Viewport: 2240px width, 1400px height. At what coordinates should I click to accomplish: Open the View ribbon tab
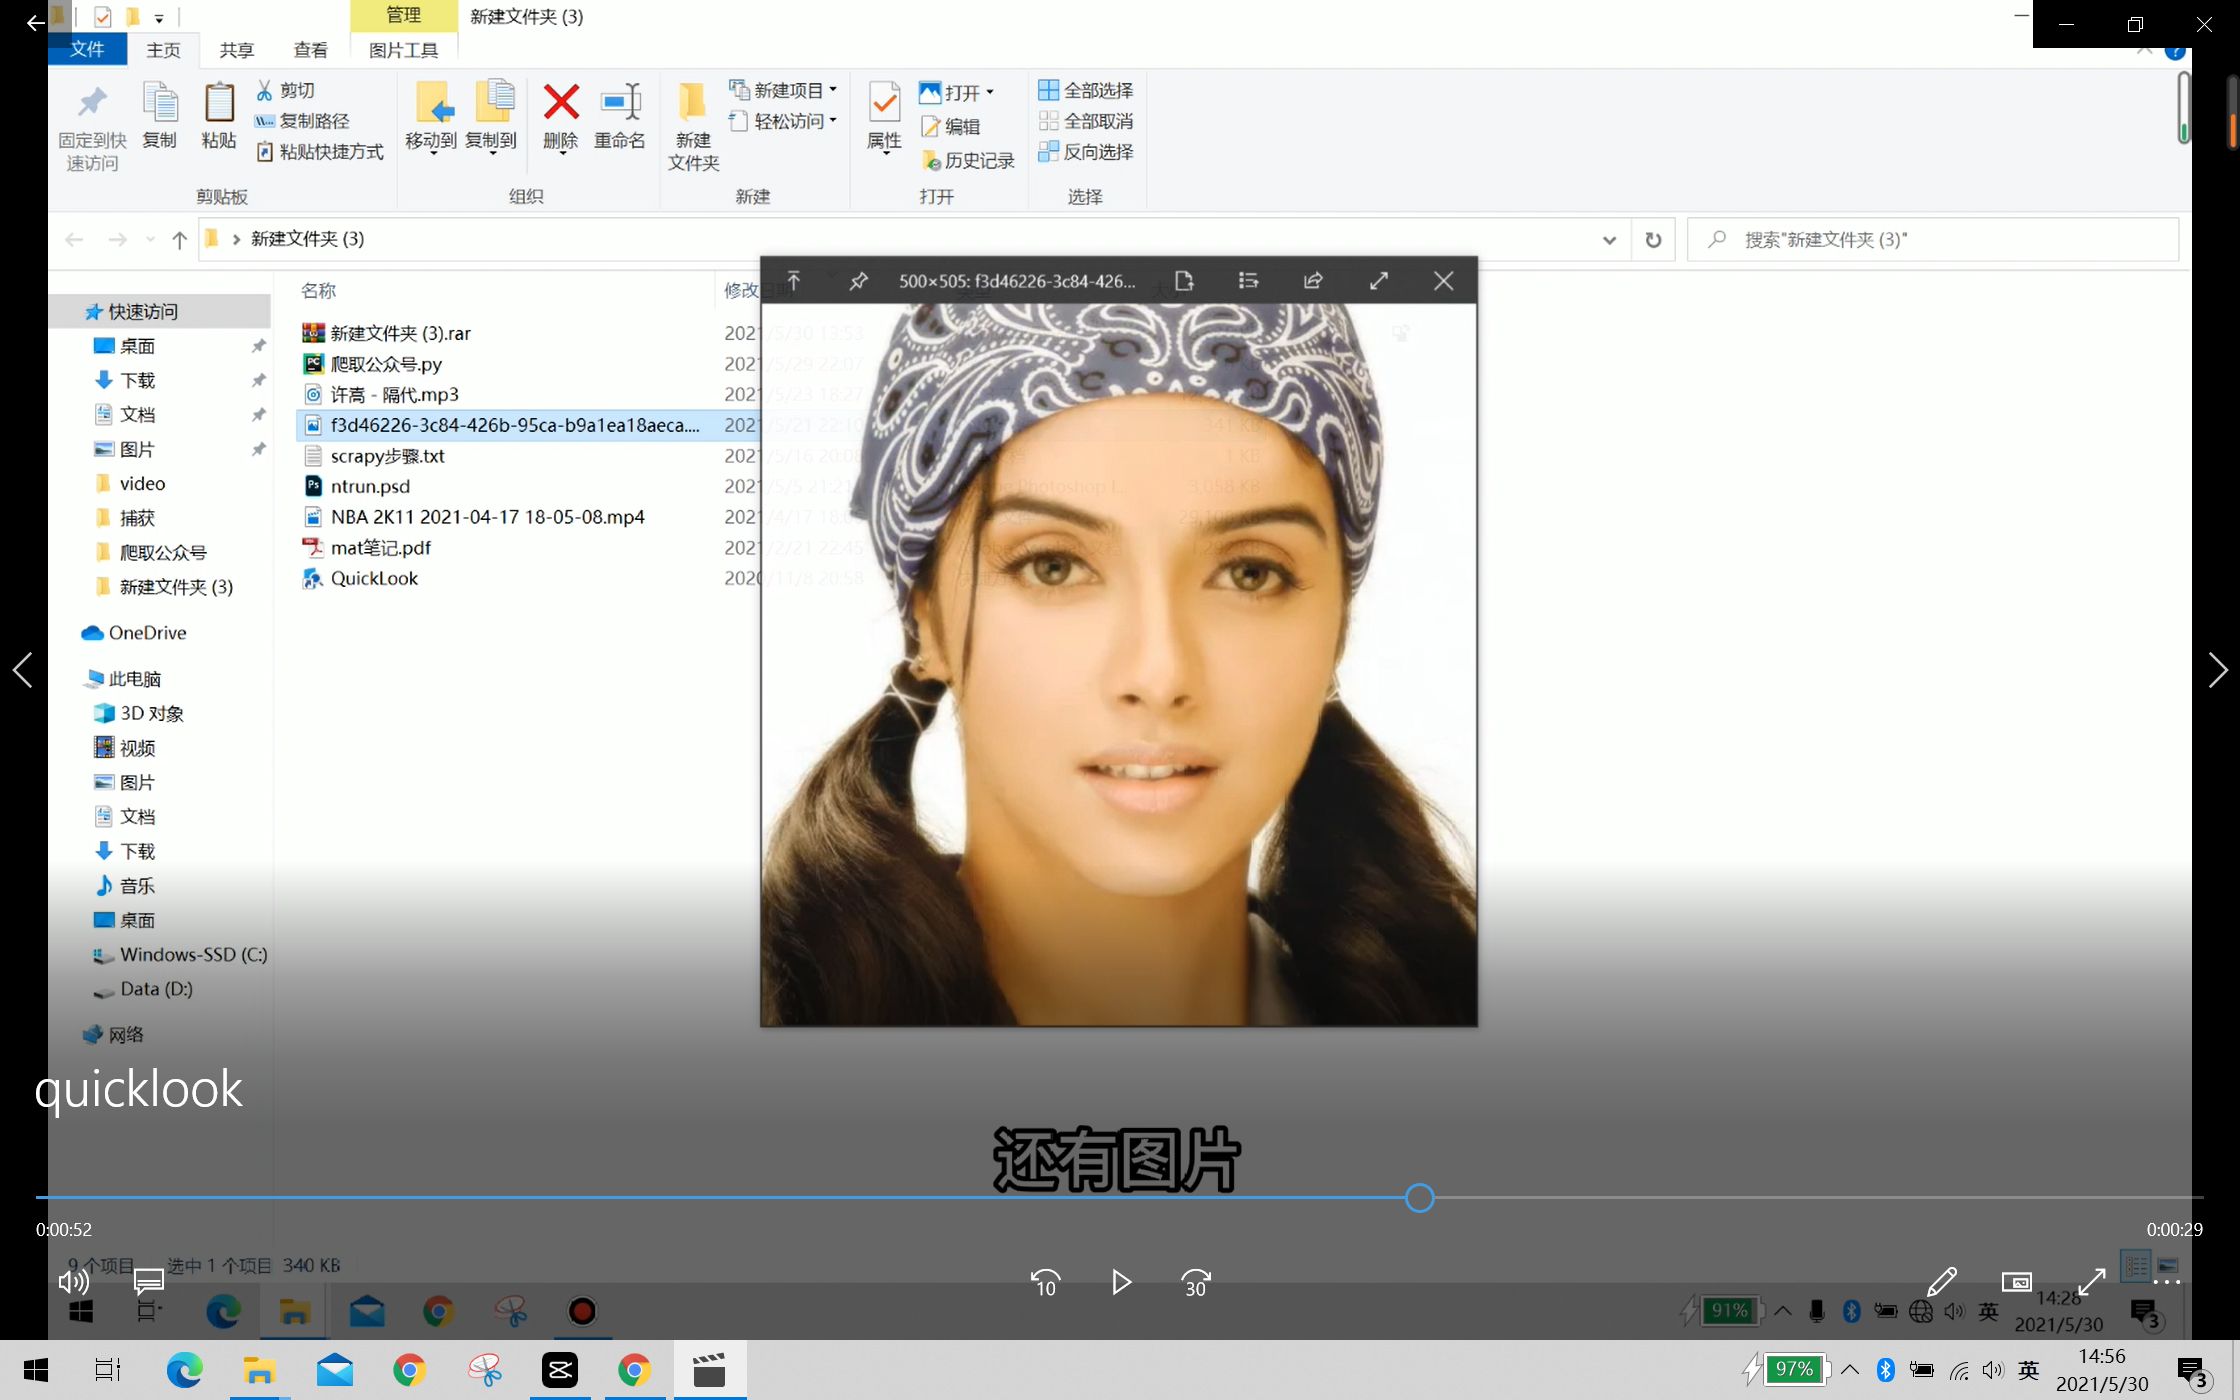[x=310, y=50]
